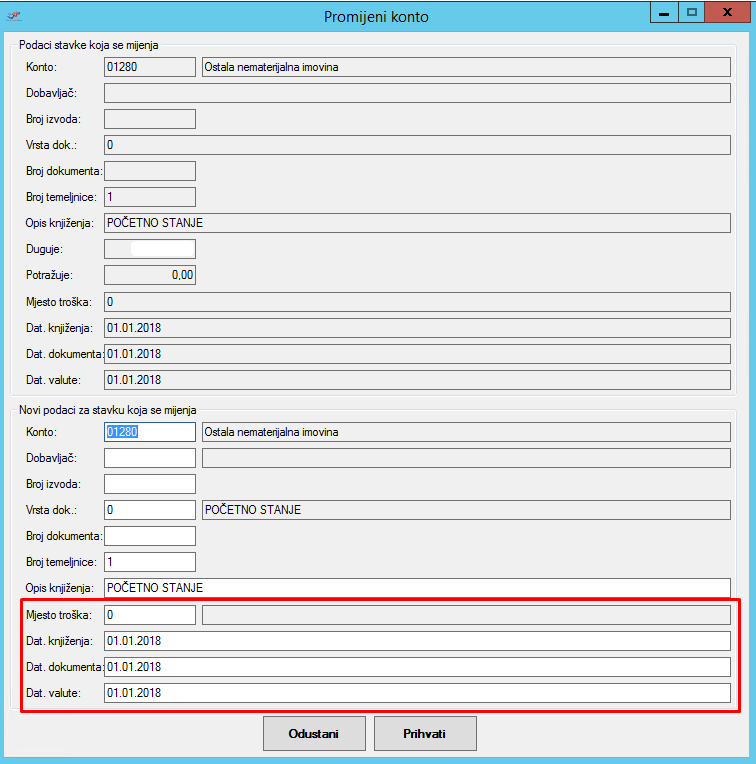The image size is (756, 764).
Task: Click the editable Broj dokumenta field in new data
Action: pos(149,536)
